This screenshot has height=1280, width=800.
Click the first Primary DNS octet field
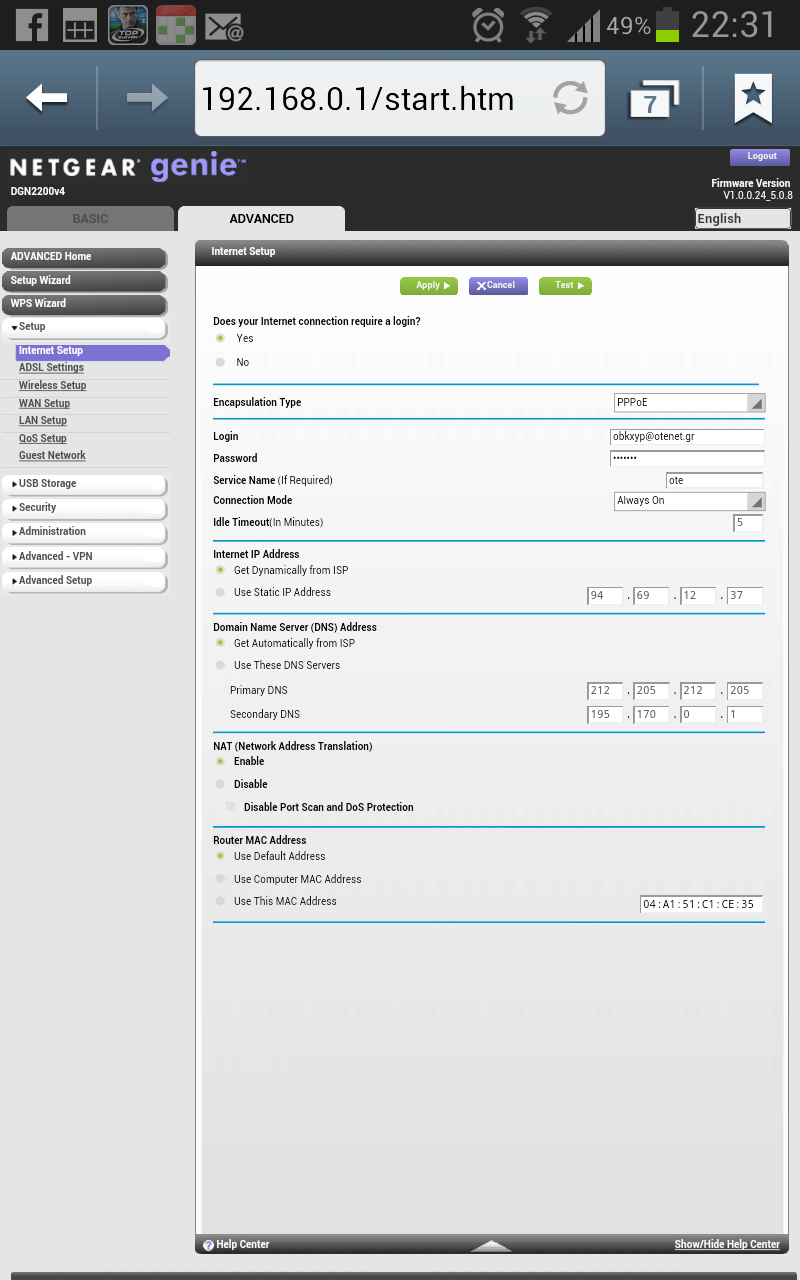tap(605, 691)
